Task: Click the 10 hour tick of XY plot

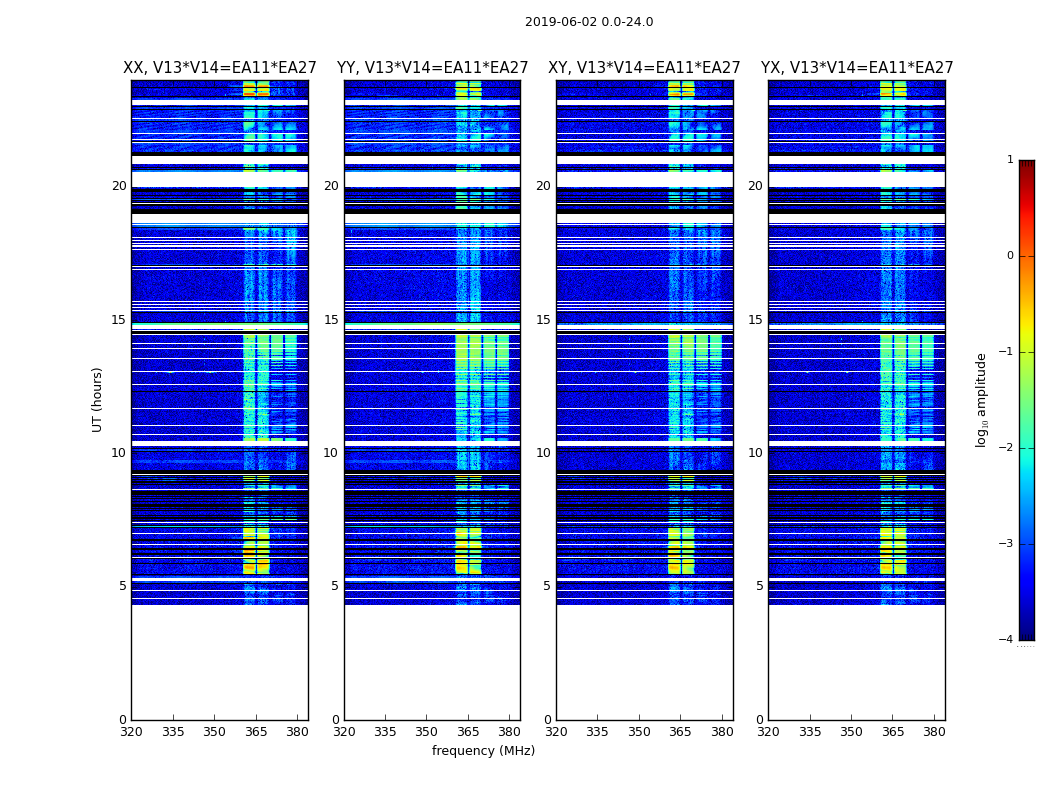Action: point(543,453)
